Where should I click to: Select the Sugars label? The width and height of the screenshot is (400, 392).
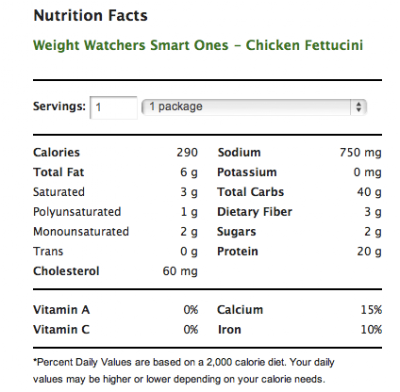(237, 232)
